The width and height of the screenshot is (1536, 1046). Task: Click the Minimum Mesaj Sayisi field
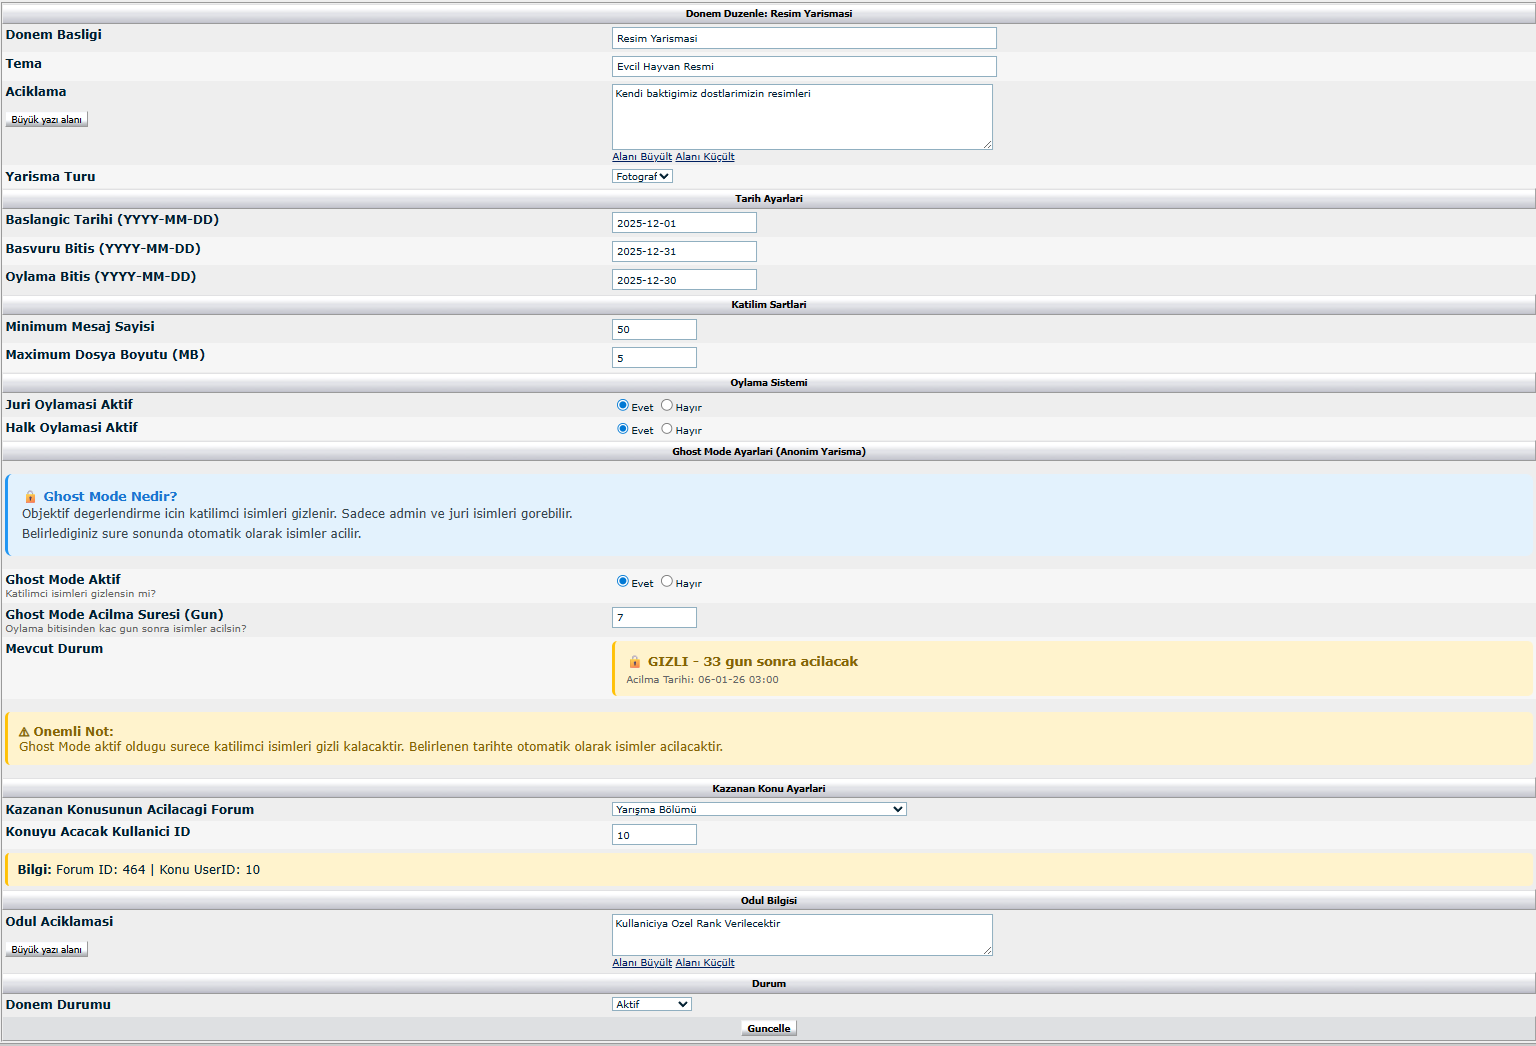[654, 330]
